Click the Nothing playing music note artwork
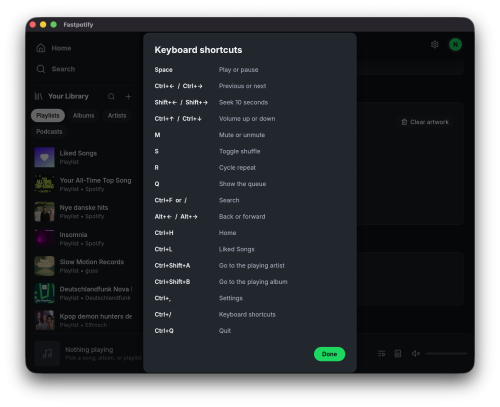Screen dimensions: 500x407 click(47, 353)
